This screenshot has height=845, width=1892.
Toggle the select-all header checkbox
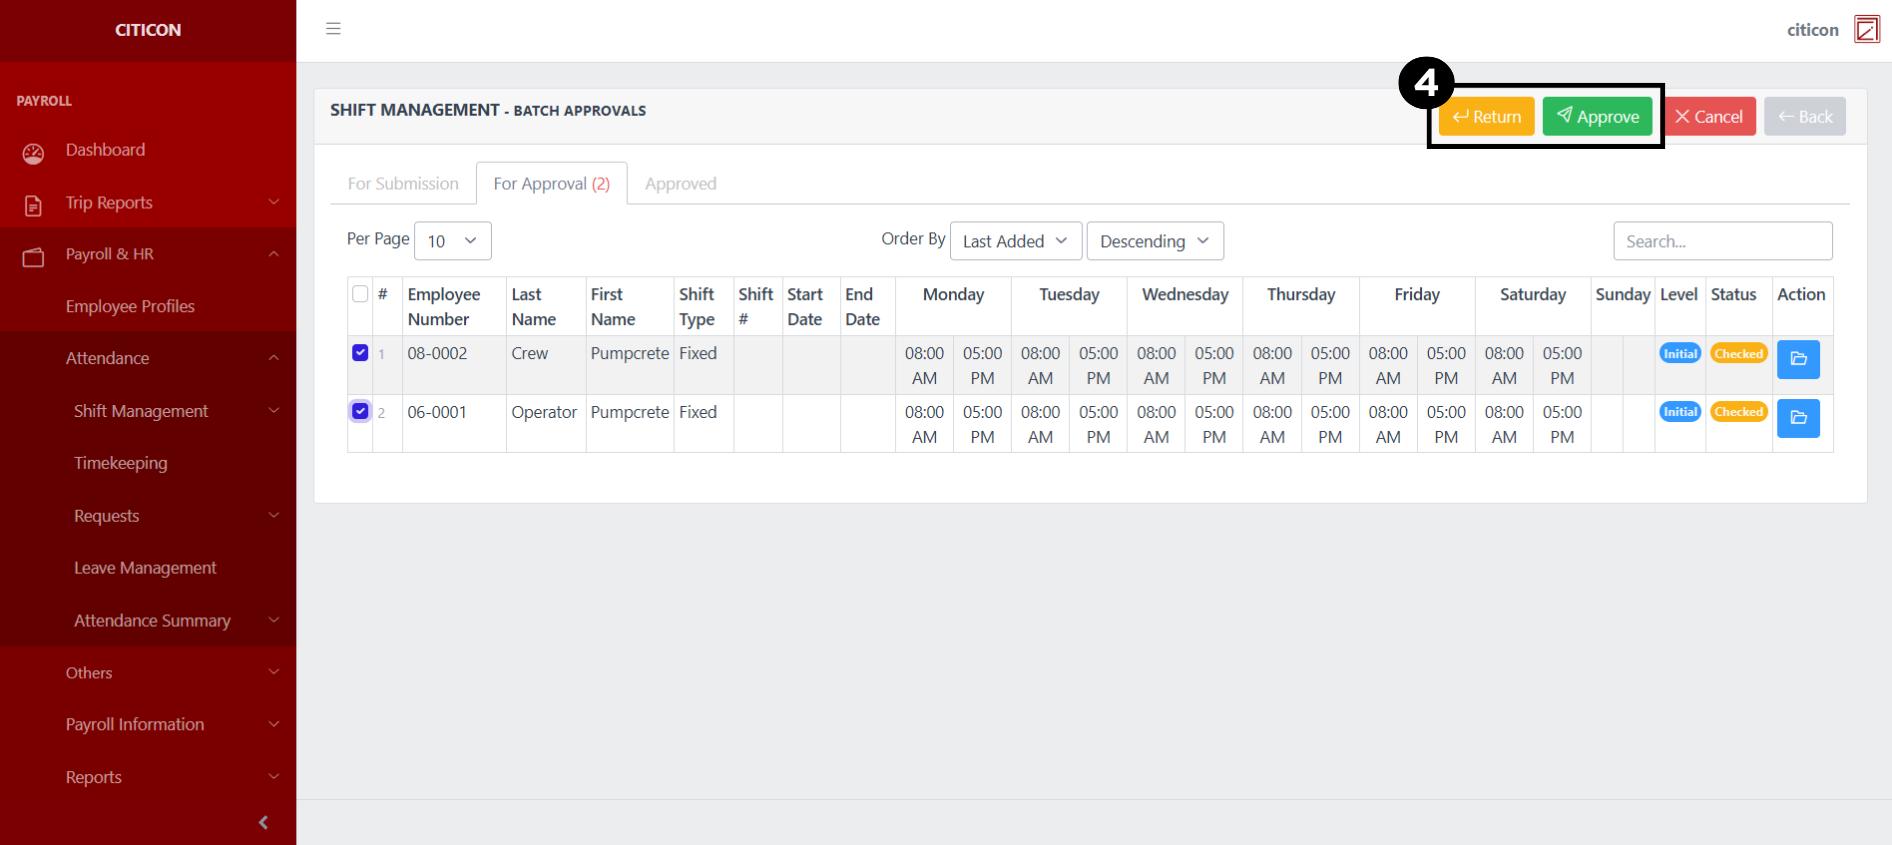click(360, 294)
